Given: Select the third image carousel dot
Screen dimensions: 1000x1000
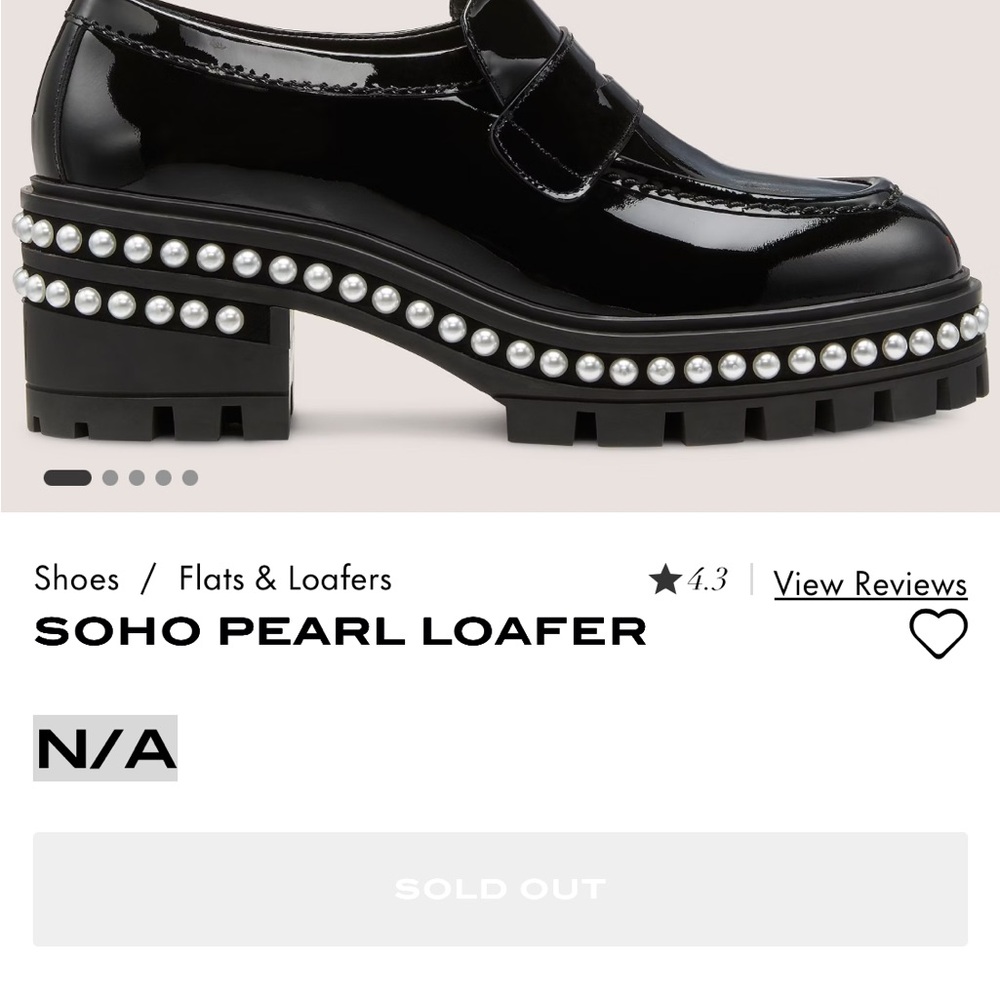Looking at the screenshot, I should click(x=138, y=479).
